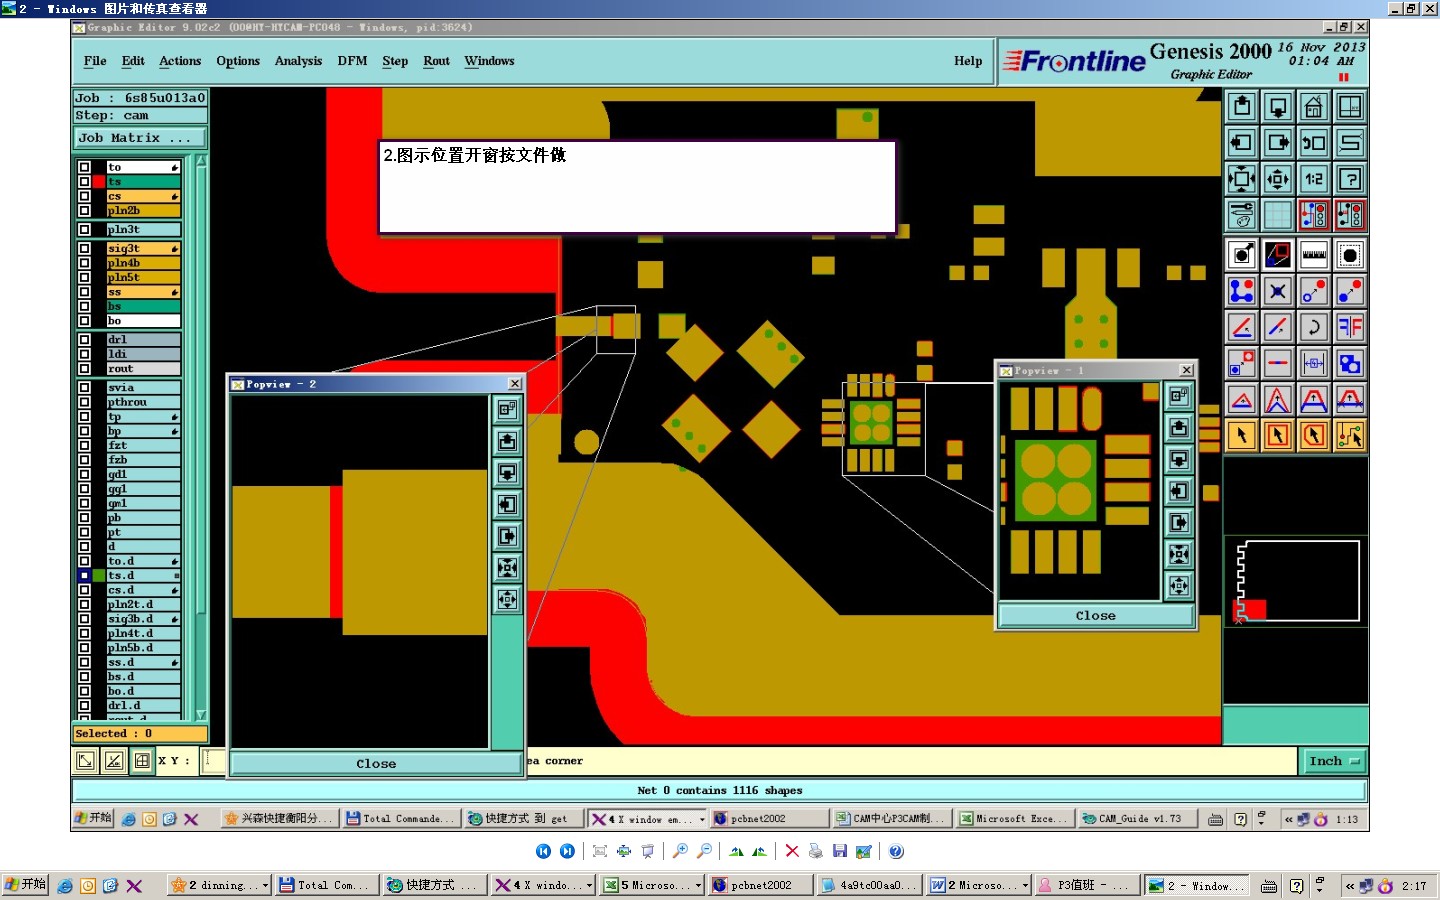Viewport: 1440px width, 900px height.
Task: Open the Analysis menu
Action: click(298, 61)
